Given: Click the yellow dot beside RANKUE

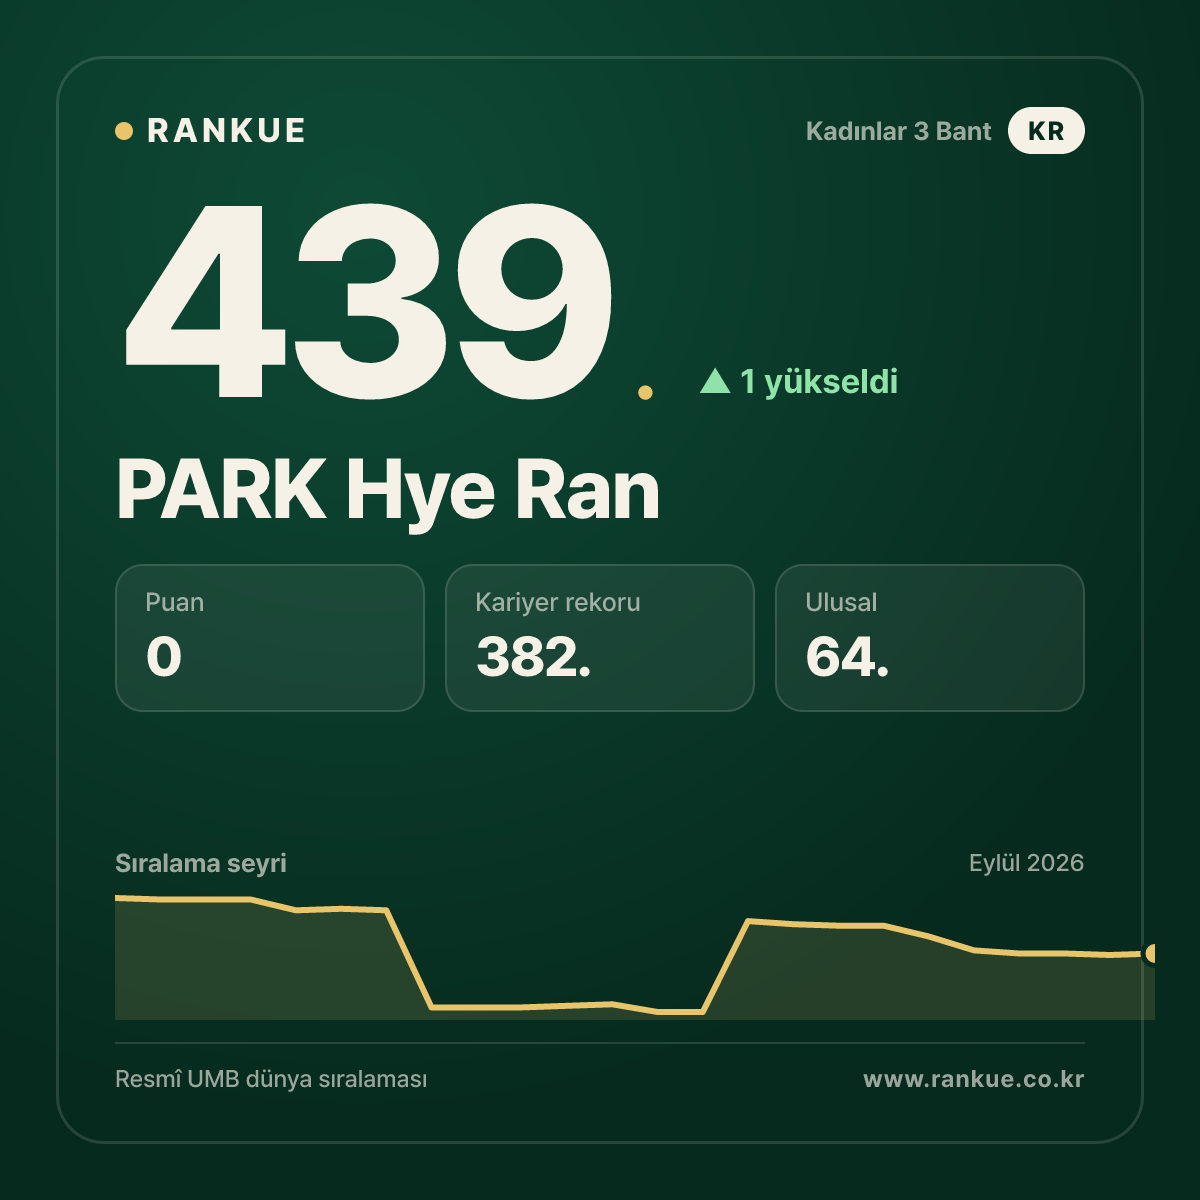Looking at the screenshot, I should 124,131.
